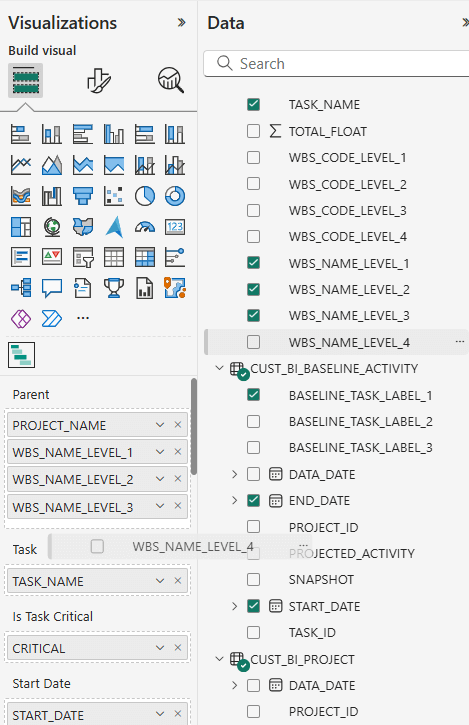This screenshot has width=469, height=725.
Task: Expand DATA_DATE under CUST_BI_BASELINE_ACTIVITY
Action: pyautogui.click(x=234, y=474)
